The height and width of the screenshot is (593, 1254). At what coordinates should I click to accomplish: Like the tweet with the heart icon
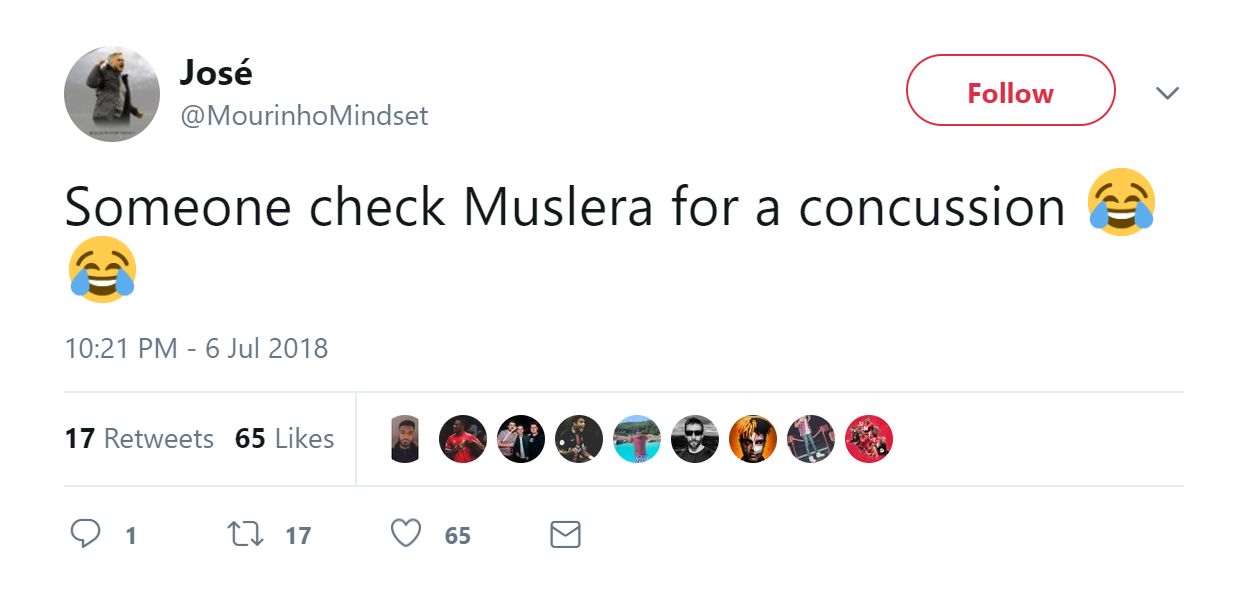click(x=405, y=535)
